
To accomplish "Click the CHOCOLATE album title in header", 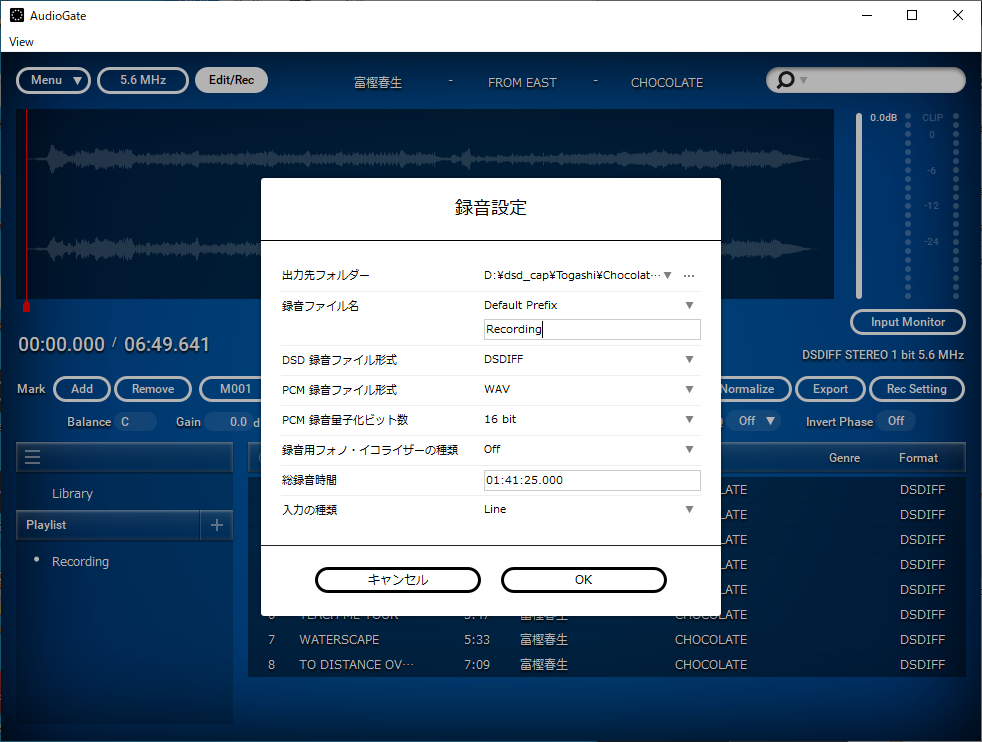I will pos(667,83).
